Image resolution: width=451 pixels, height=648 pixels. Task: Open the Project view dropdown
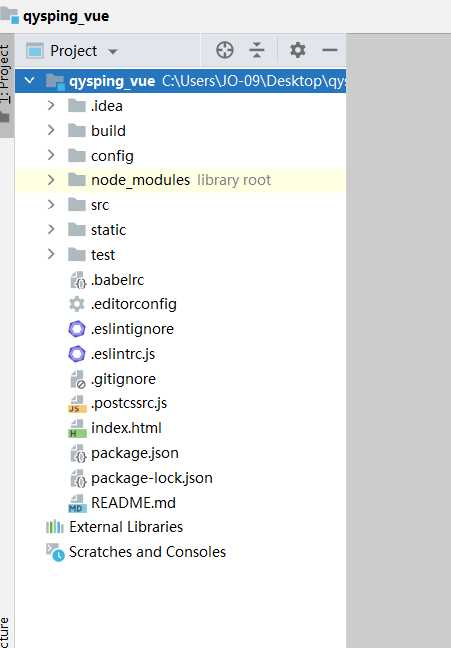(x=112, y=52)
